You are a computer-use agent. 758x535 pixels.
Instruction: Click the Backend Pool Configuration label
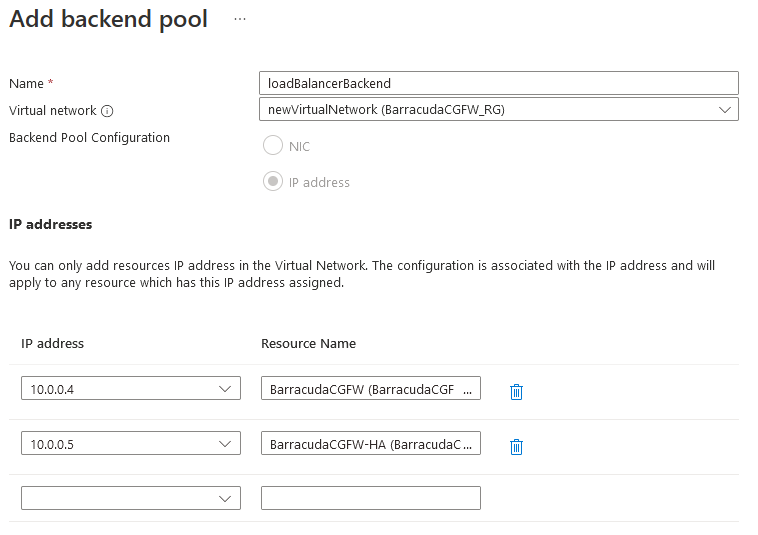tap(89, 138)
